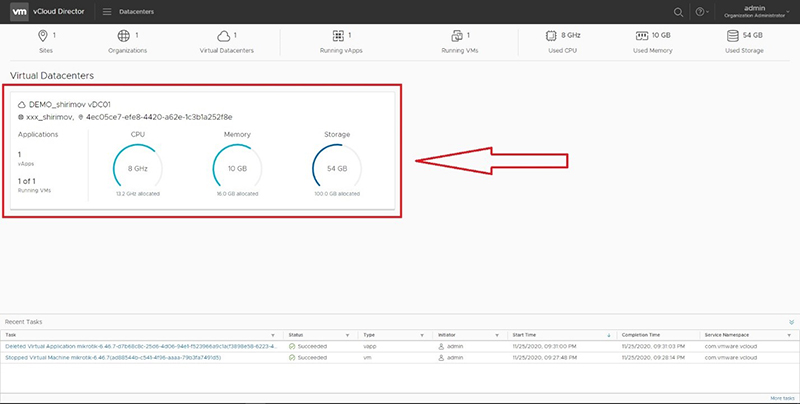Click the vCloud Director title
This screenshot has width=800, height=404.
point(59,12)
